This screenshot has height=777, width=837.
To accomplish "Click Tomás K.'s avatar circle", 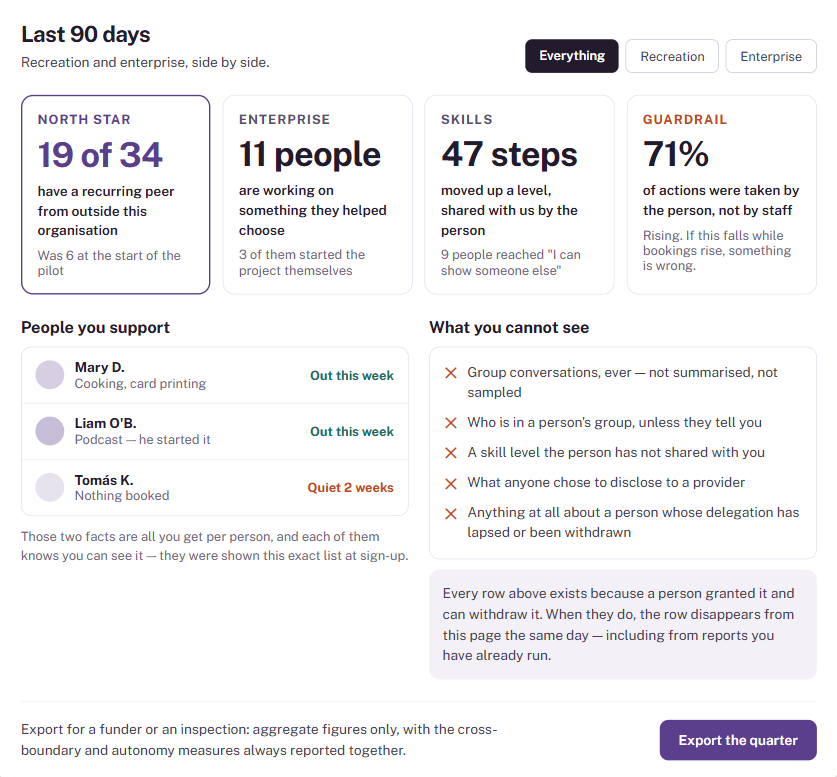I will 50,487.
